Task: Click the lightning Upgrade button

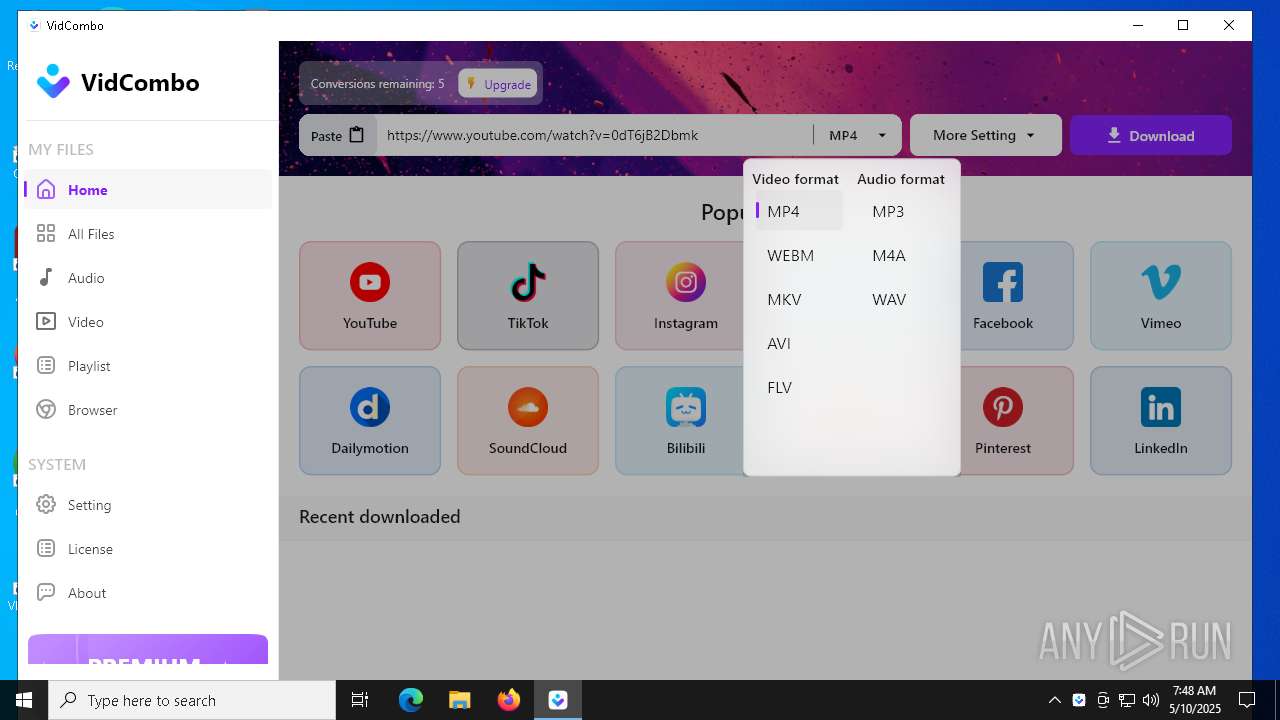Action: 498,84
